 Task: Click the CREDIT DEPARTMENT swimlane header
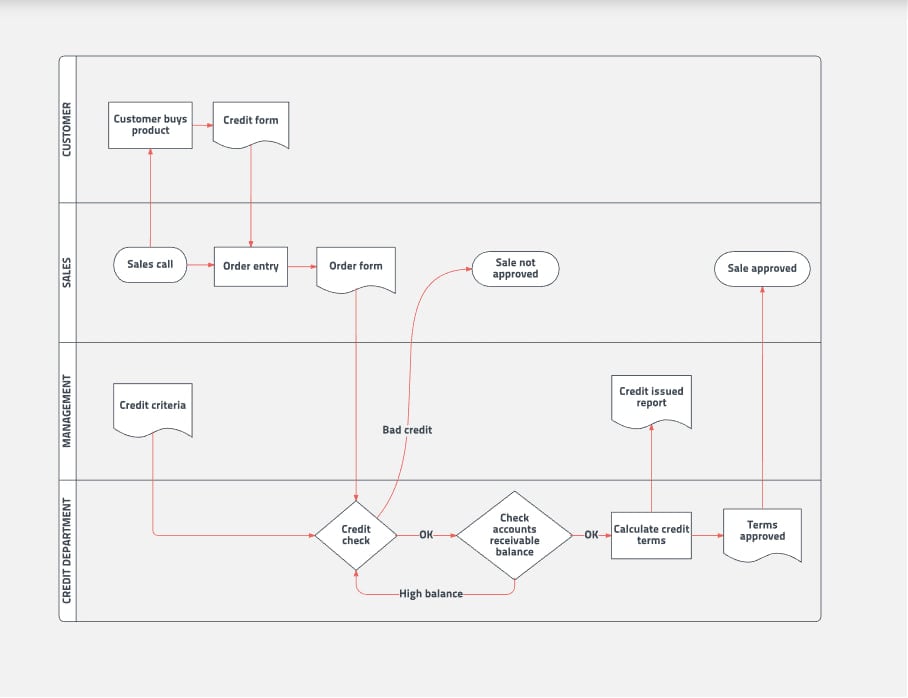pos(67,550)
